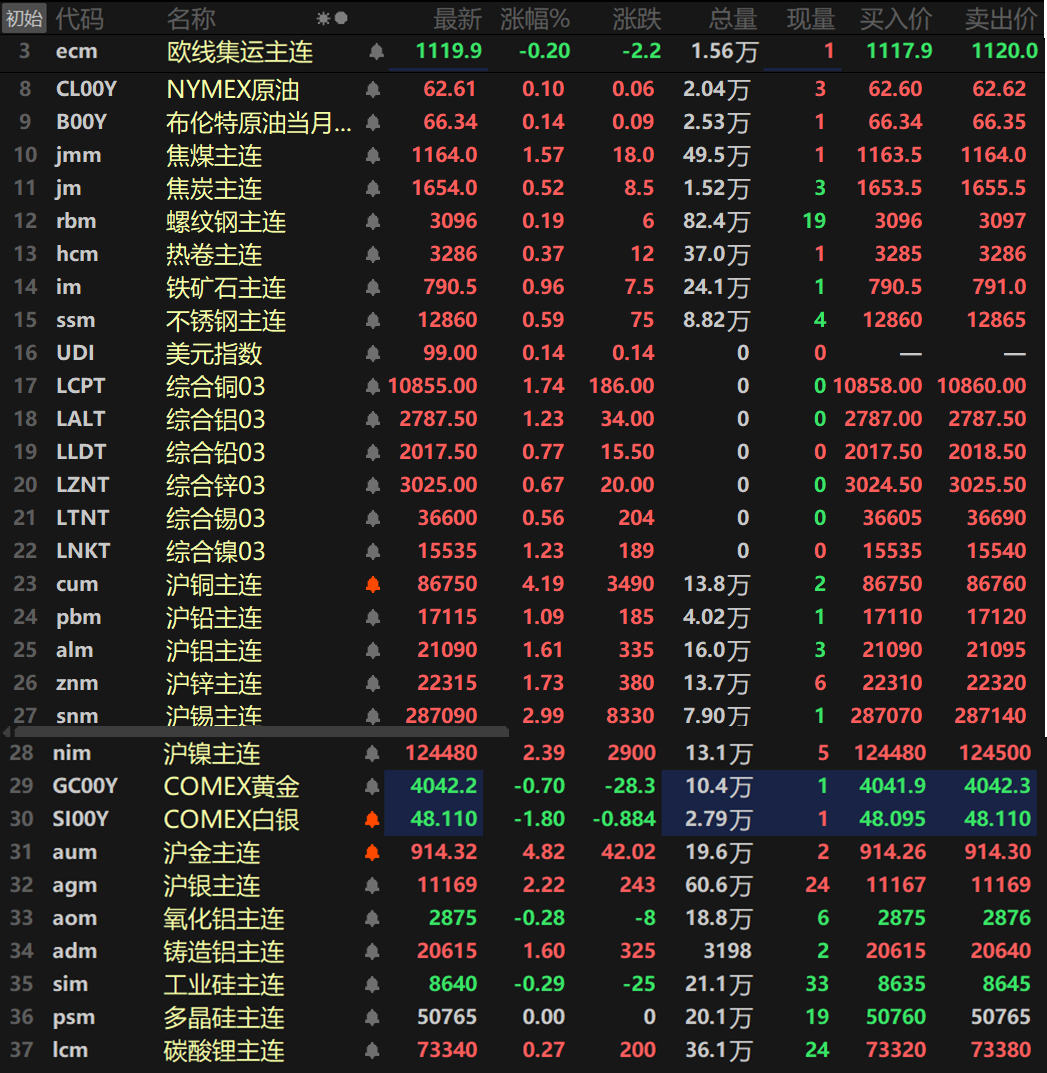
Task: Sort by the 最新 column header
Action: pyautogui.click(x=458, y=19)
